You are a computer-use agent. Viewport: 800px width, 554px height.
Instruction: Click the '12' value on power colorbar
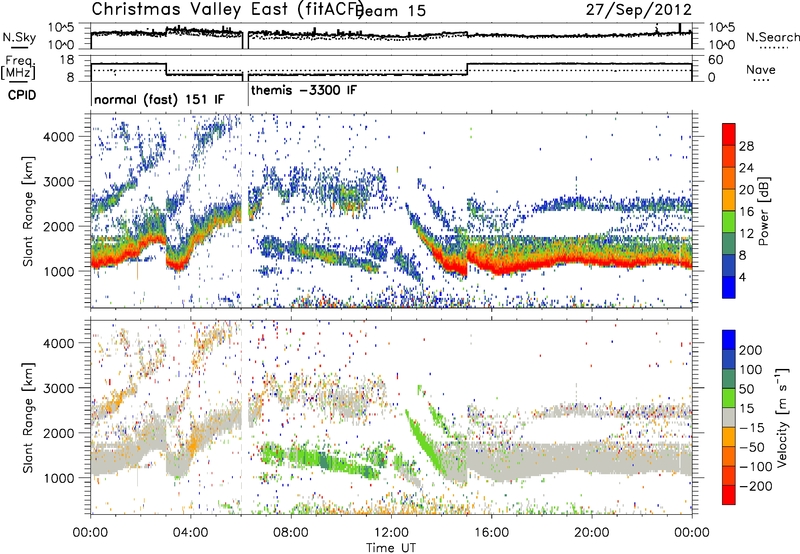[x=746, y=234]
